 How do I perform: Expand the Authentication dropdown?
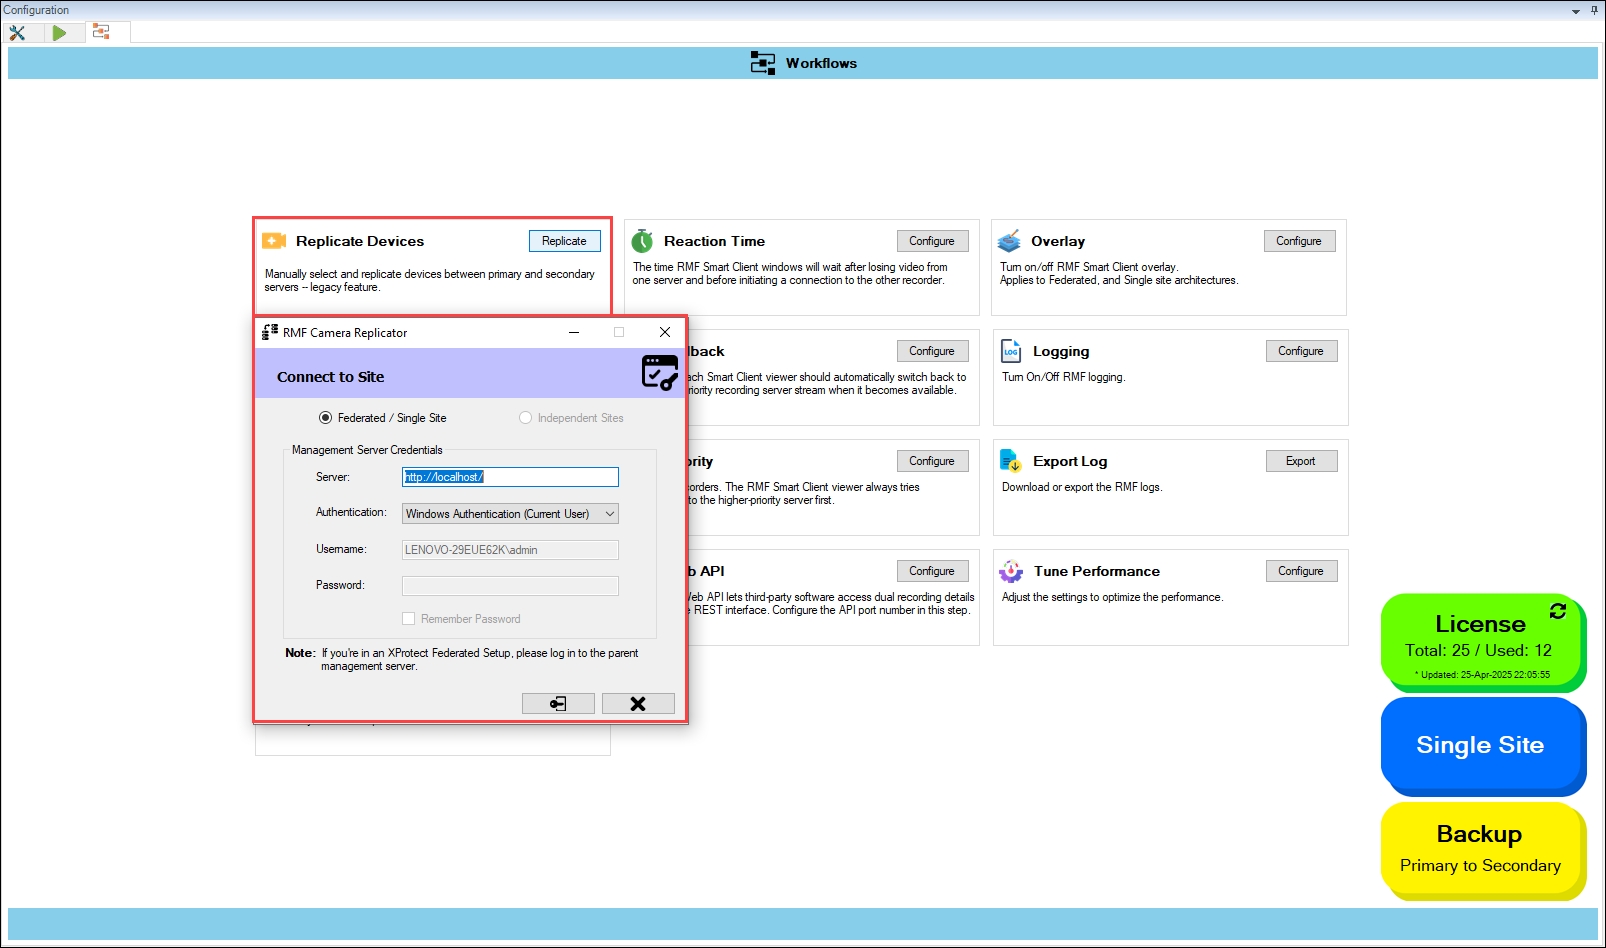[x=609, y=514]
